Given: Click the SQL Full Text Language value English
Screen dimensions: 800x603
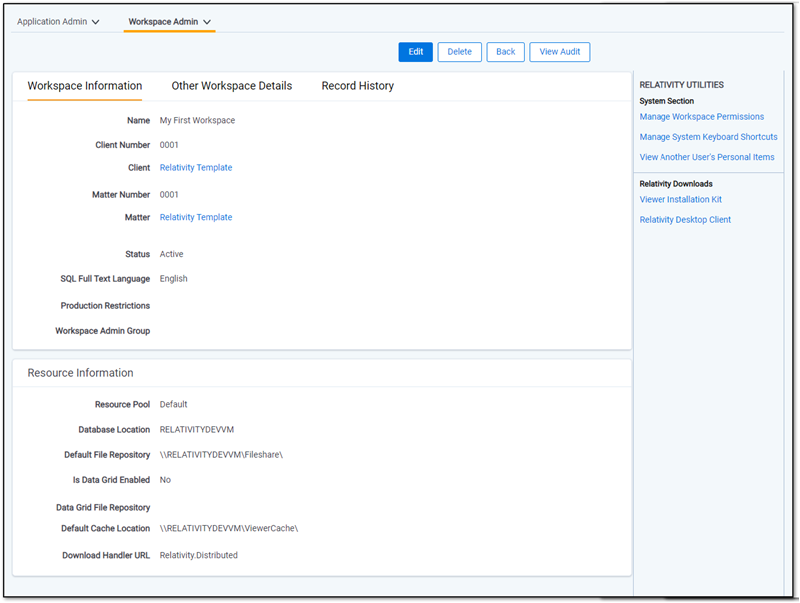Looking at the screenshot, I should point(173,279).
